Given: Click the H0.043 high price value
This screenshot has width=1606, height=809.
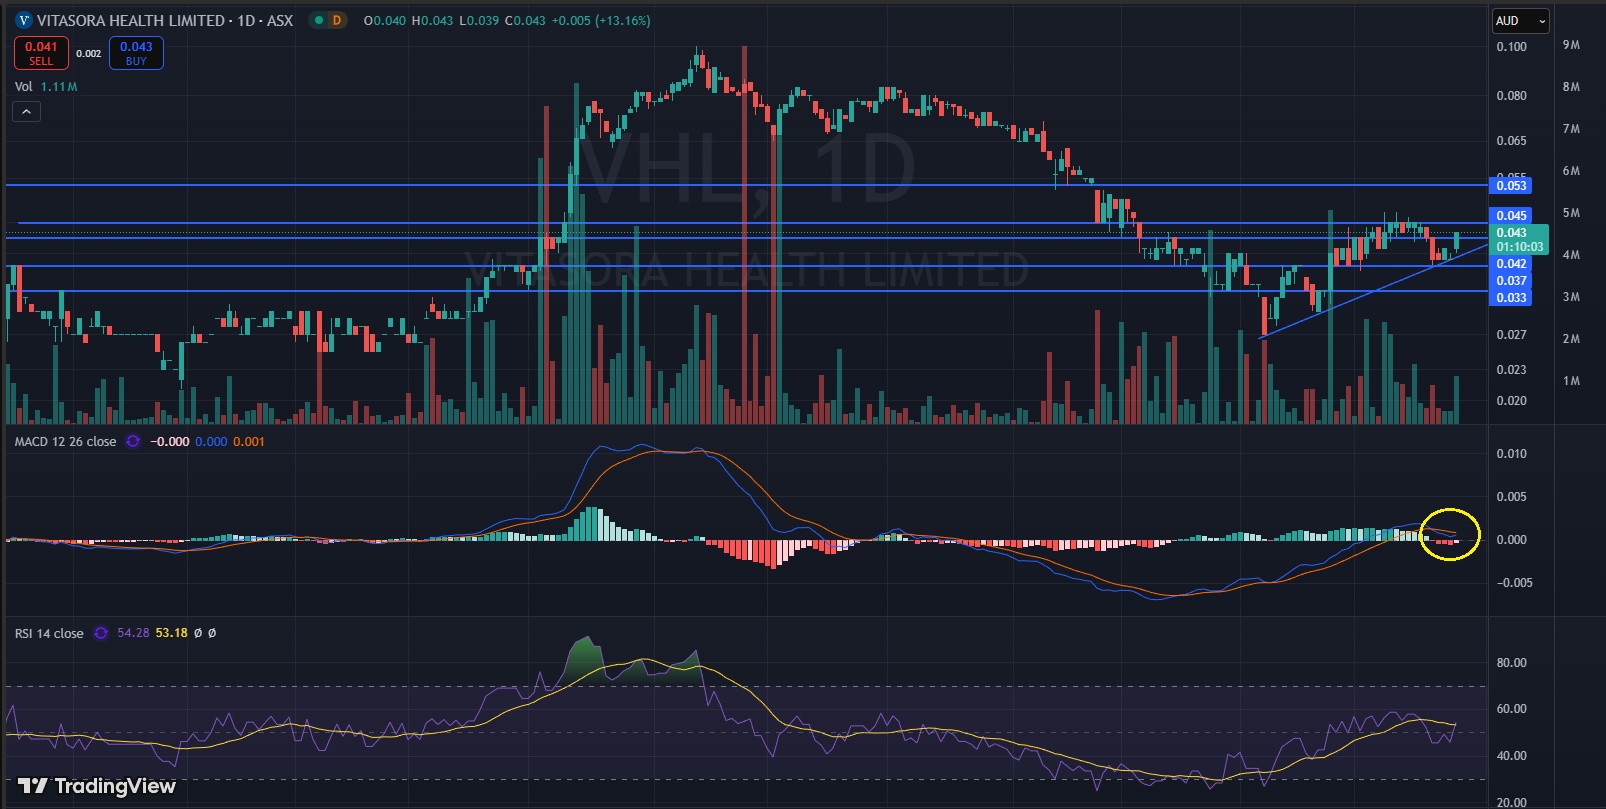Looking at the screenshot, I should (x=432, y=20).
